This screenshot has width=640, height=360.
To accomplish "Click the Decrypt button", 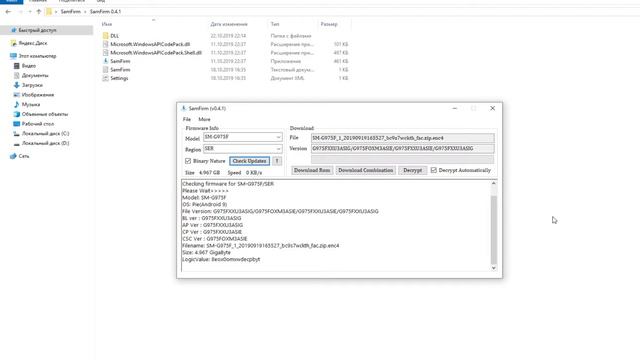I will coord(413,170).
